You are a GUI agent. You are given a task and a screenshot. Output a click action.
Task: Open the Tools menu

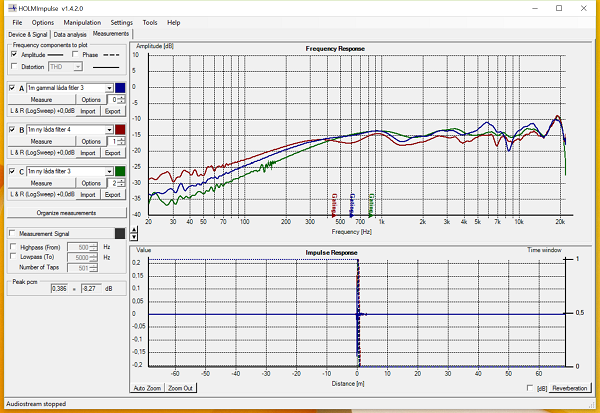[x=150, y=23]
